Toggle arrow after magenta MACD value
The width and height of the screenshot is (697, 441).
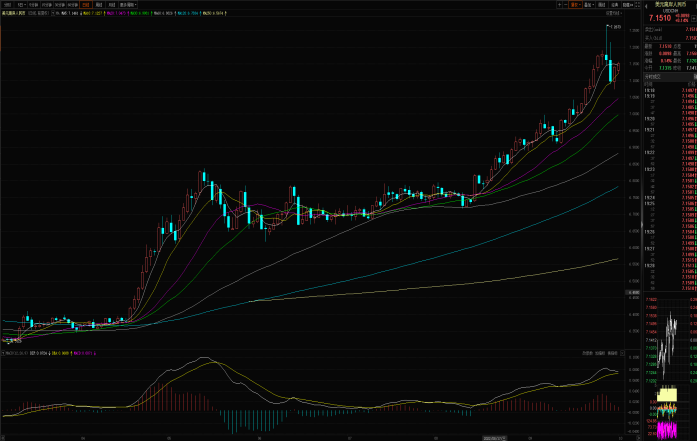95,353
